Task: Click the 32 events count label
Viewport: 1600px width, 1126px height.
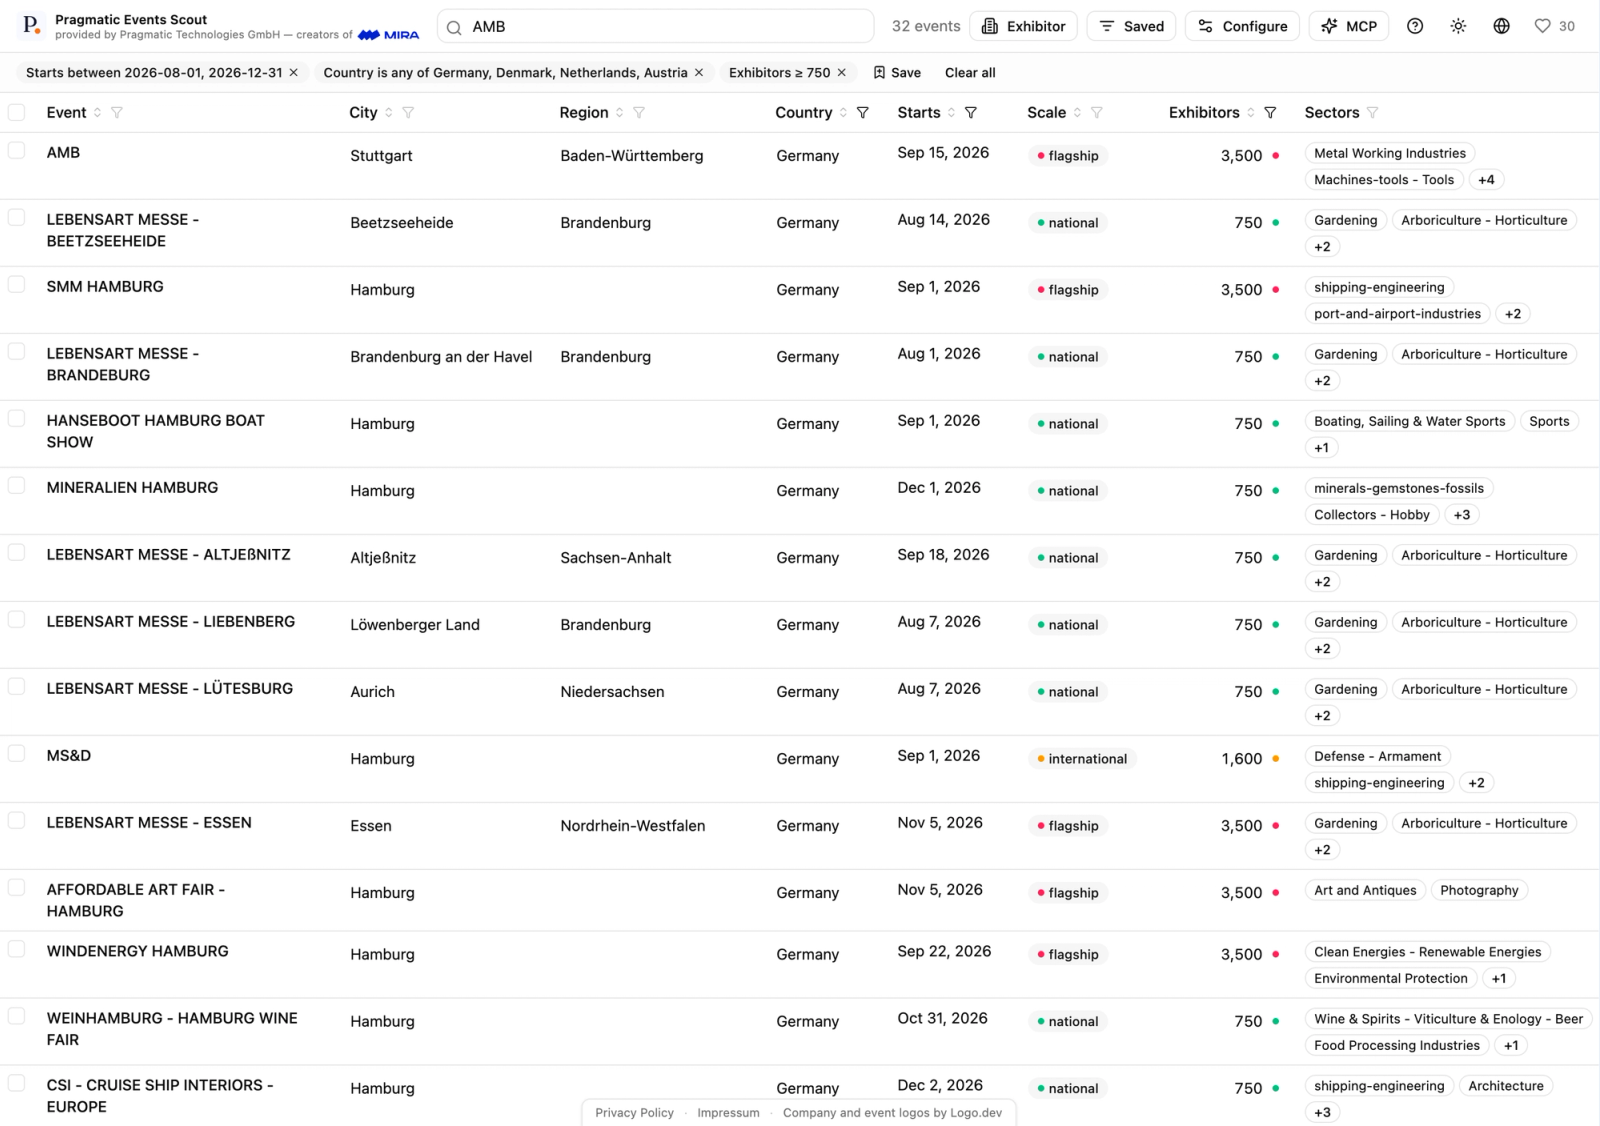Action: [926, 27]
